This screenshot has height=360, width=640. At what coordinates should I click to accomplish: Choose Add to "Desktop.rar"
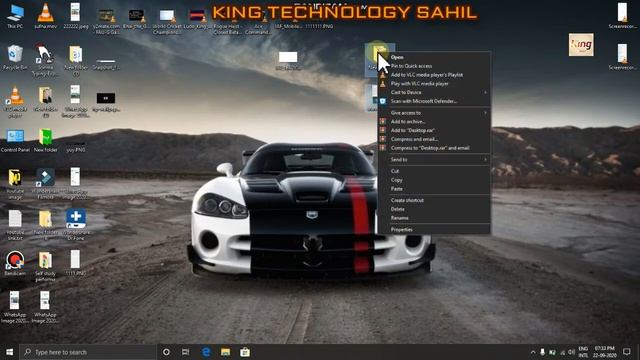point(434,130)
